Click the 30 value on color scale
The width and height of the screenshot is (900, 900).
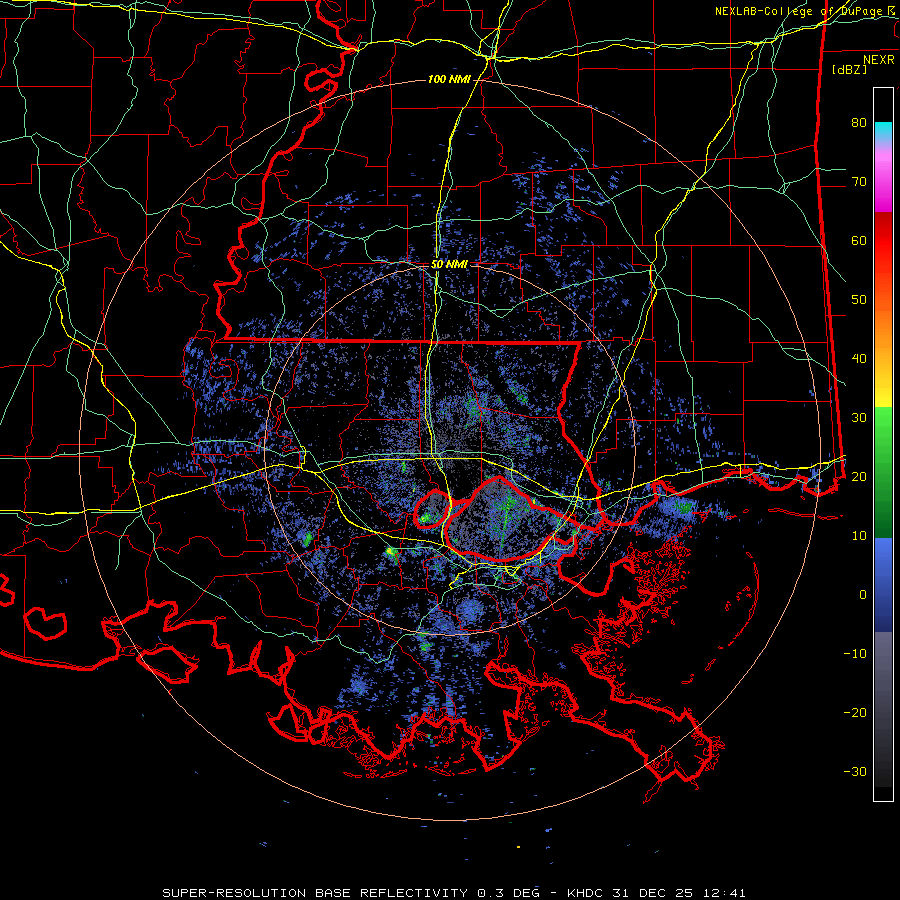tap(859, 418)
